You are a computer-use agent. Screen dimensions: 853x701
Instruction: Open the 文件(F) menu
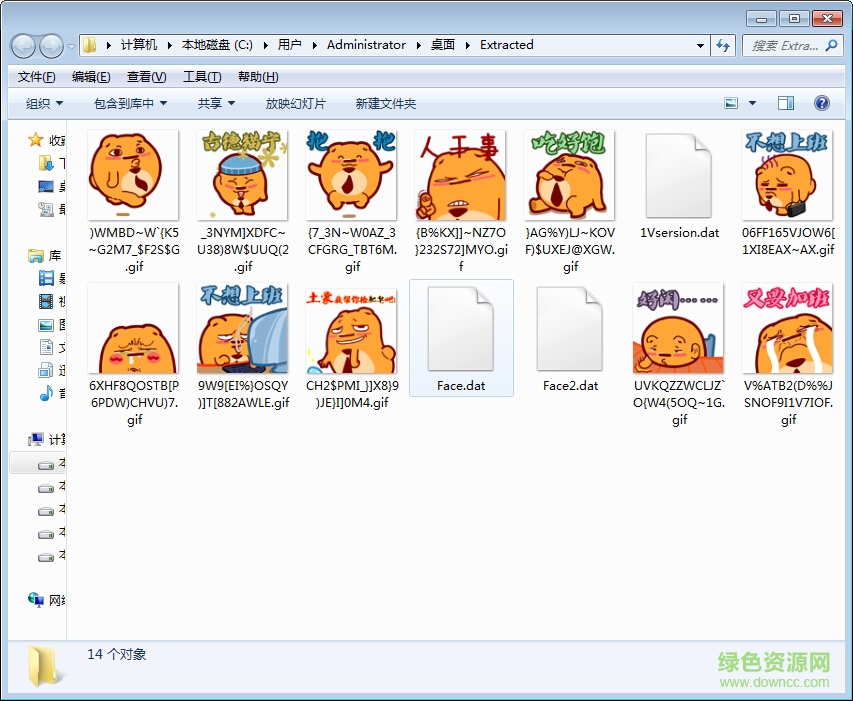(37, 77)
